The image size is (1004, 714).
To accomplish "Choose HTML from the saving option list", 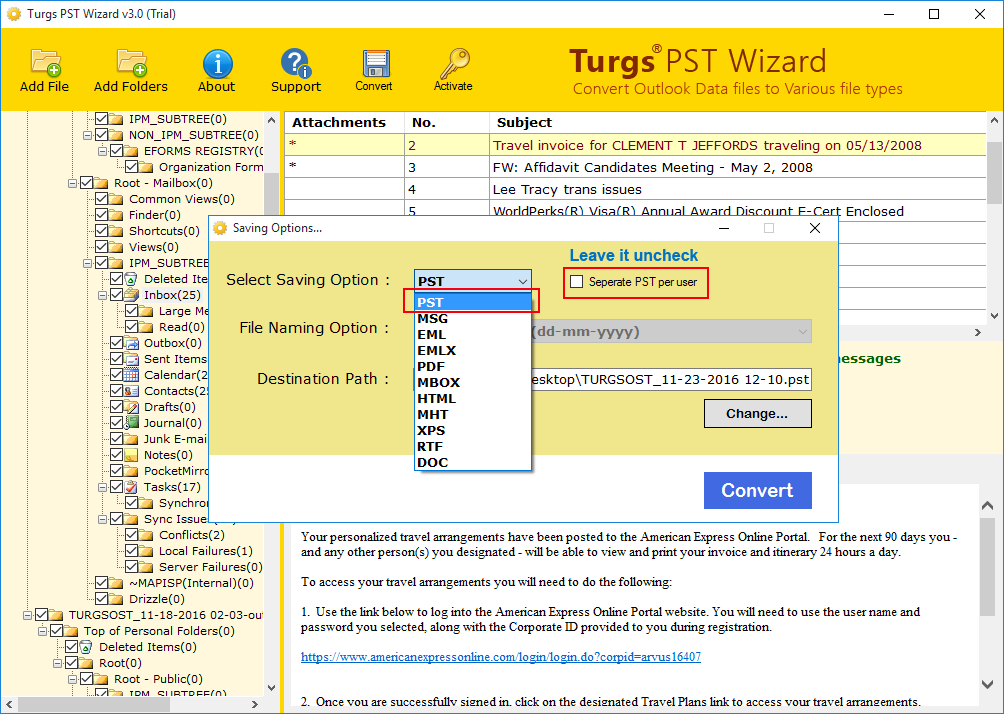I will pyautogui.click(x=473, y=398).
